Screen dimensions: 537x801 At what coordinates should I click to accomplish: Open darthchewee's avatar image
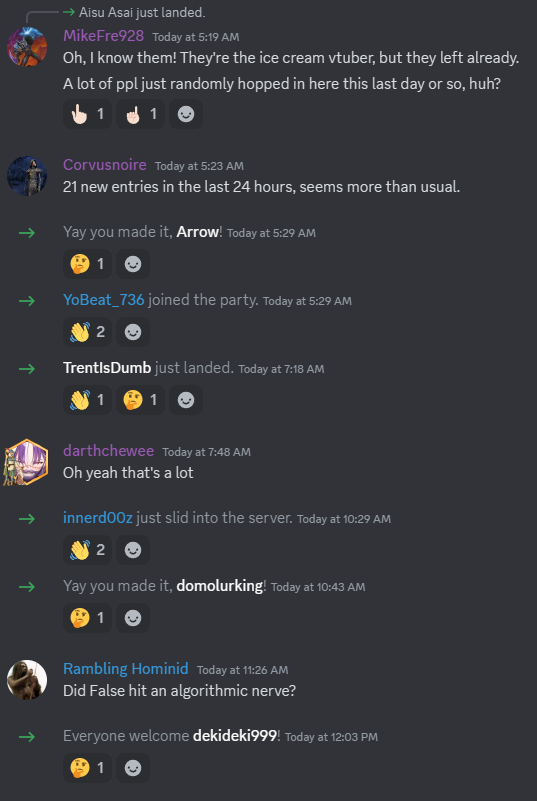[27, 462]
